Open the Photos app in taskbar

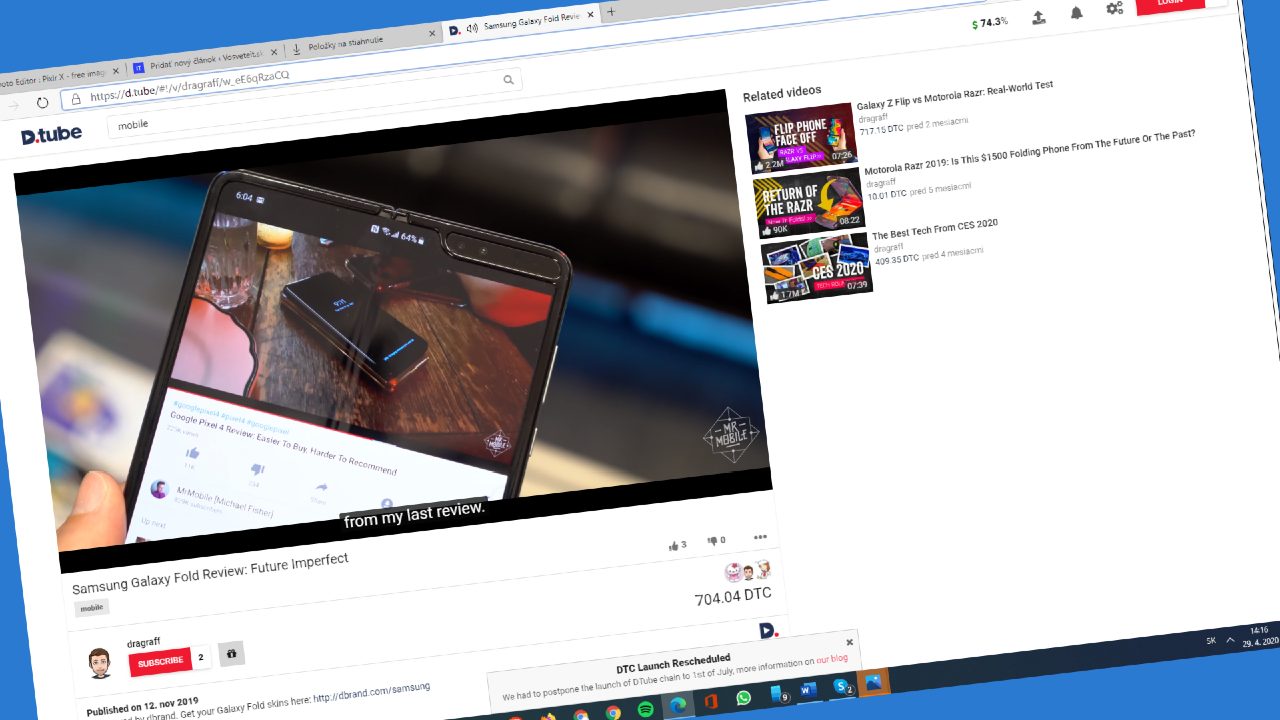(874, 682)
